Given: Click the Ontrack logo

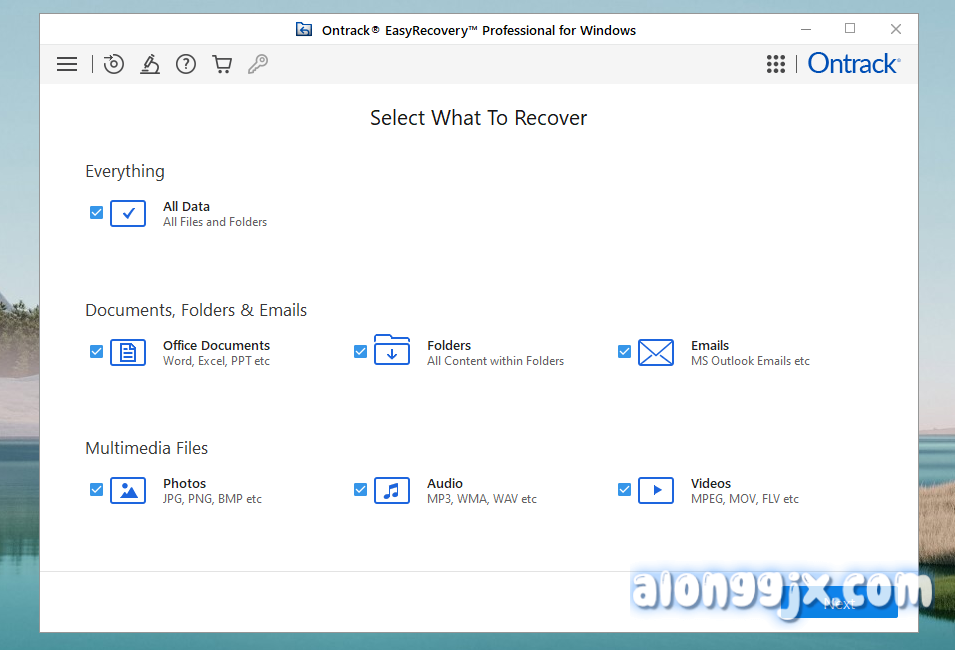Looking at the screenshot, I should (853, 64).
